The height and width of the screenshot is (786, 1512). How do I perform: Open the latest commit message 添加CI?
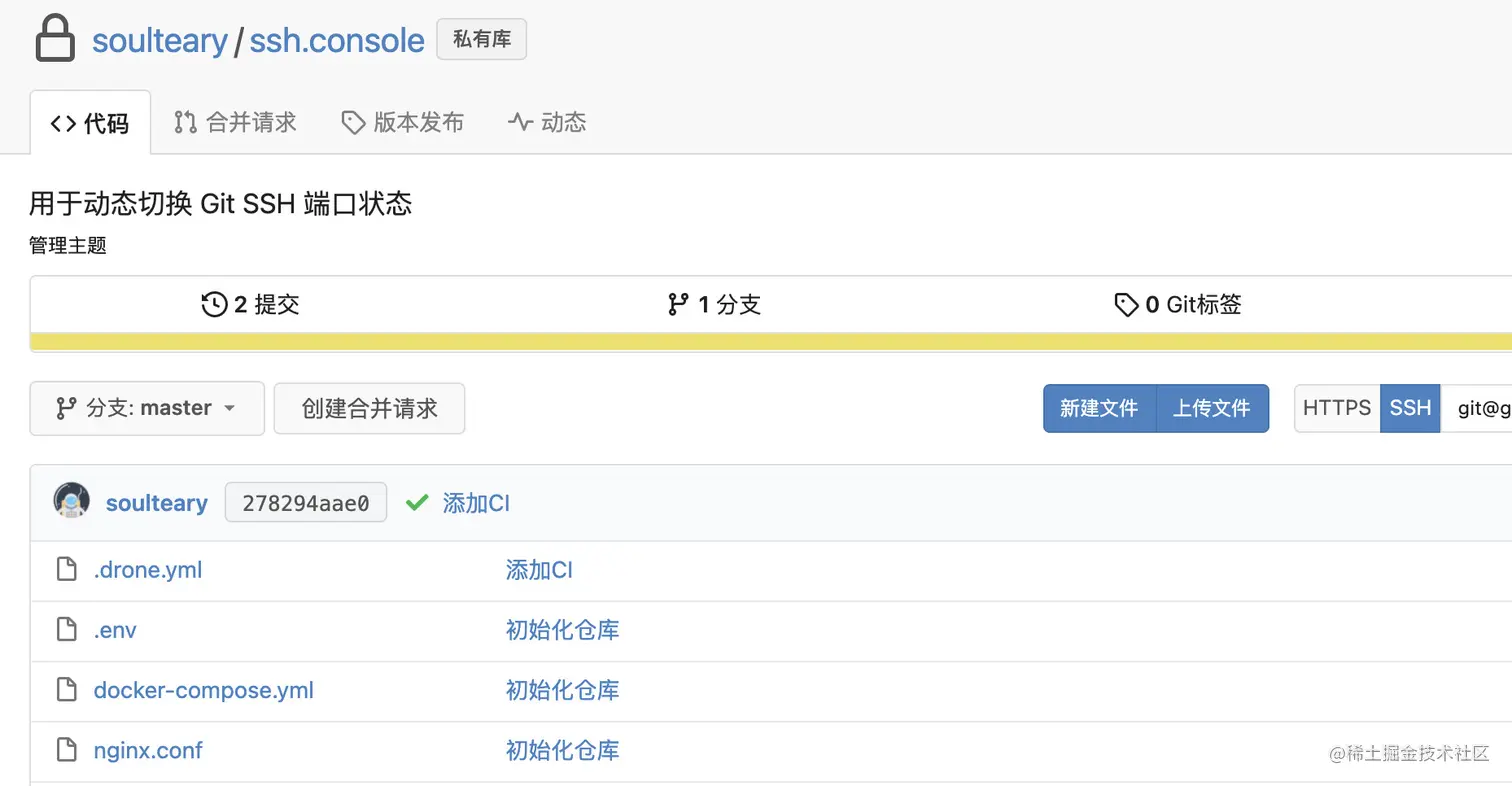[476, 503]
